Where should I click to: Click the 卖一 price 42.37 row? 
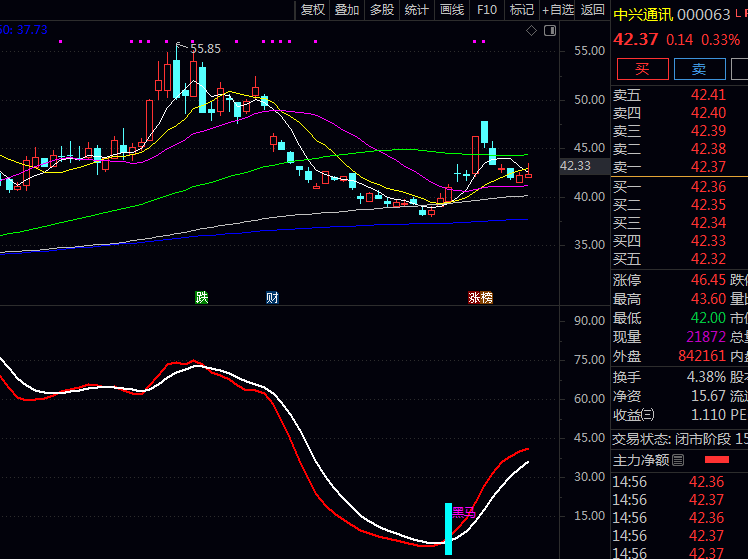point(679,167)
